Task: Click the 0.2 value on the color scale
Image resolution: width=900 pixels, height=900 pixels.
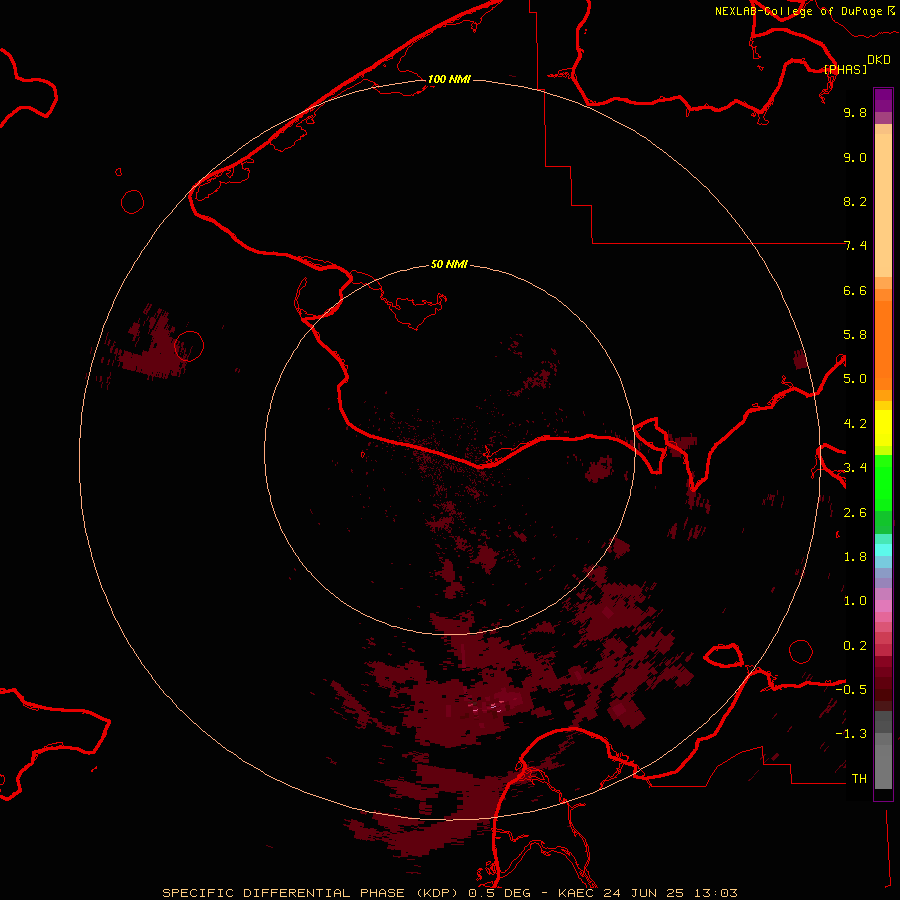Action: [x=855, y=646]
